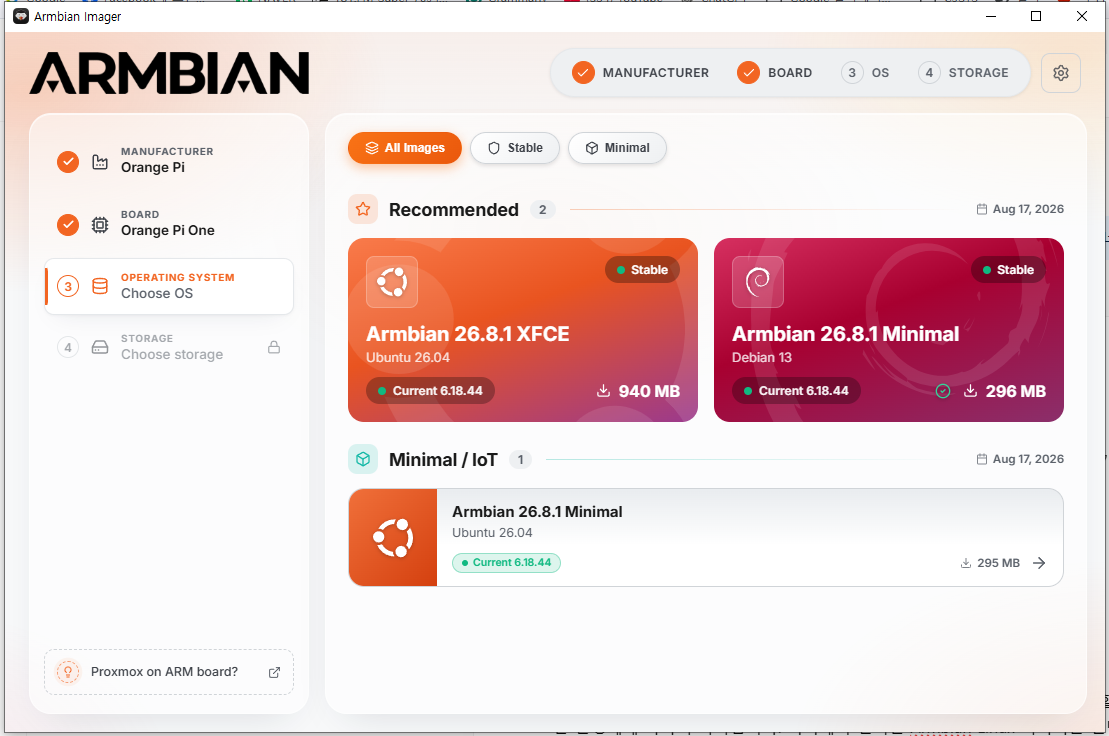
Task: Select Armbian 26.8.1 Minimal Ubuntu 26.04 row
Action: pyautogui.click(x=706, y=537)
